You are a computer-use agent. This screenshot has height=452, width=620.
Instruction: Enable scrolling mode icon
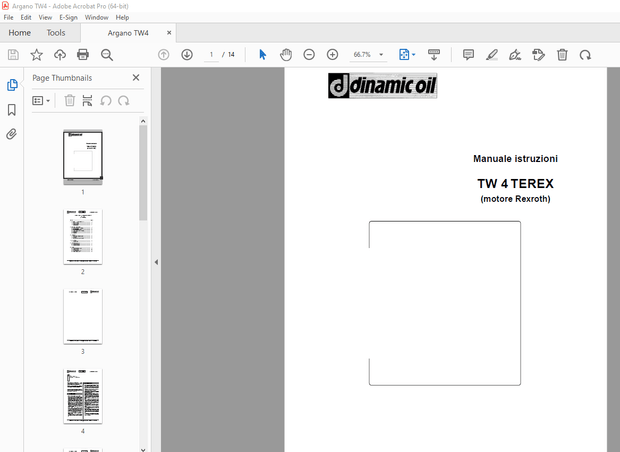[x=434, y=55]
